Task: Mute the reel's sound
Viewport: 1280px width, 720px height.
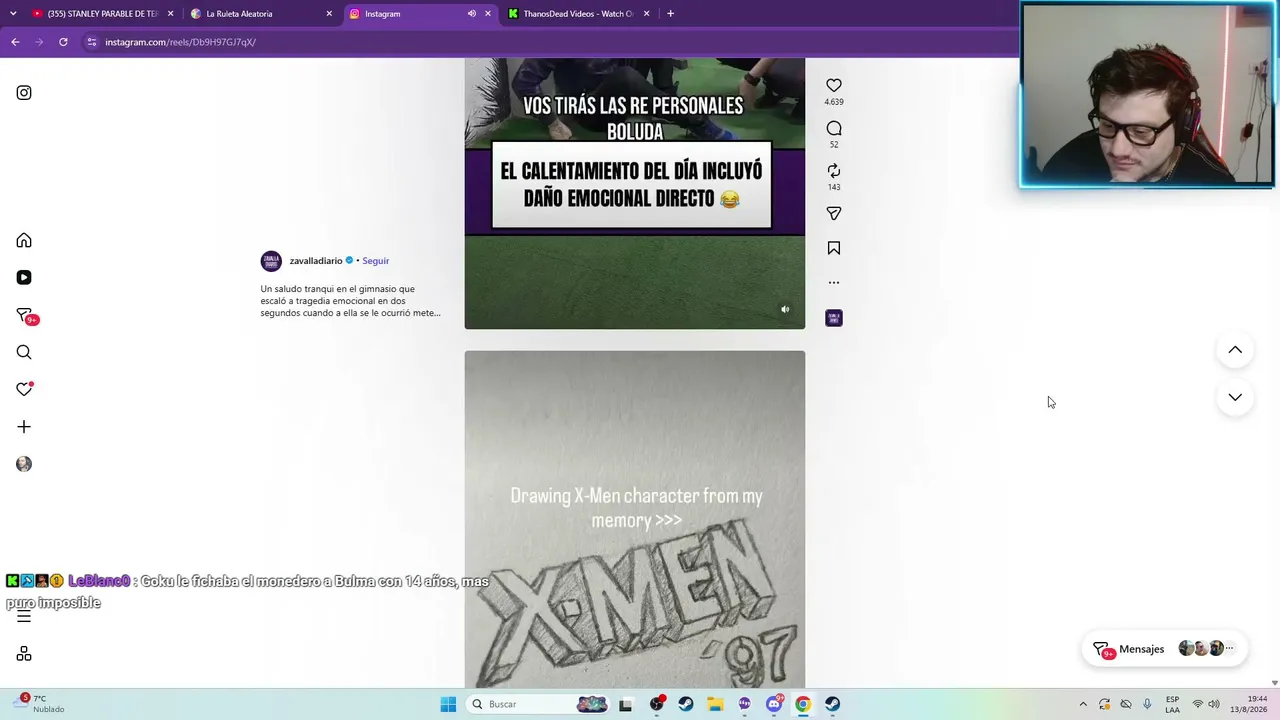Action: (785, 310)
